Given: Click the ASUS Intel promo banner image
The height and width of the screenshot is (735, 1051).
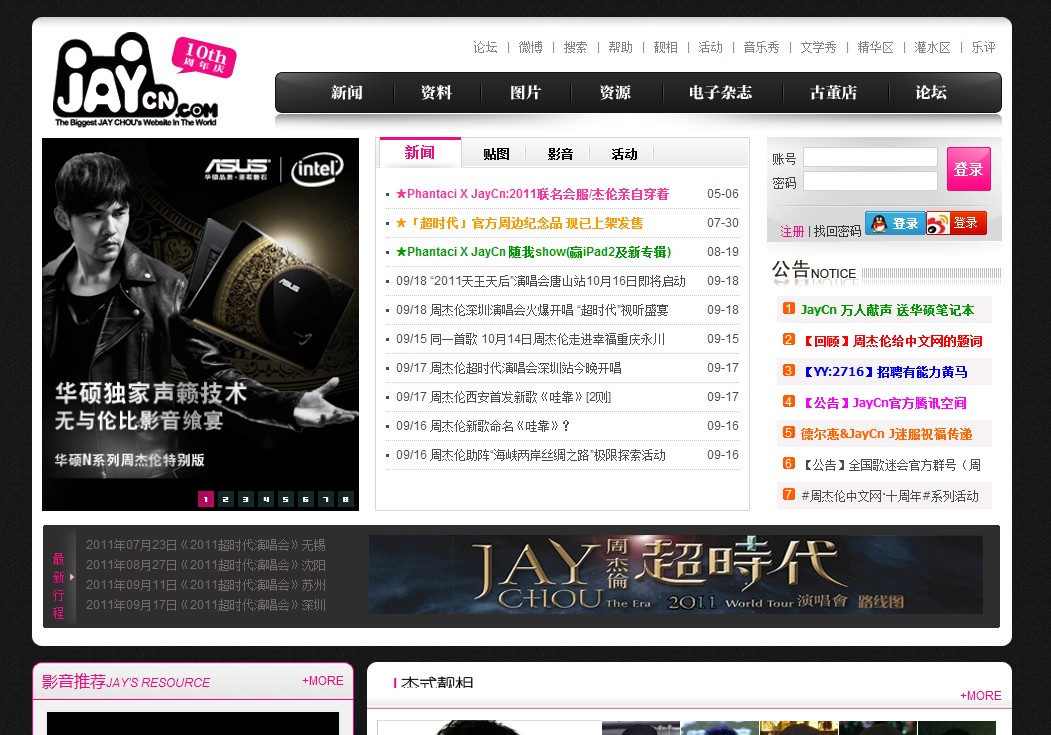Looking at the screenshot, I should click(x=200, y=324).
